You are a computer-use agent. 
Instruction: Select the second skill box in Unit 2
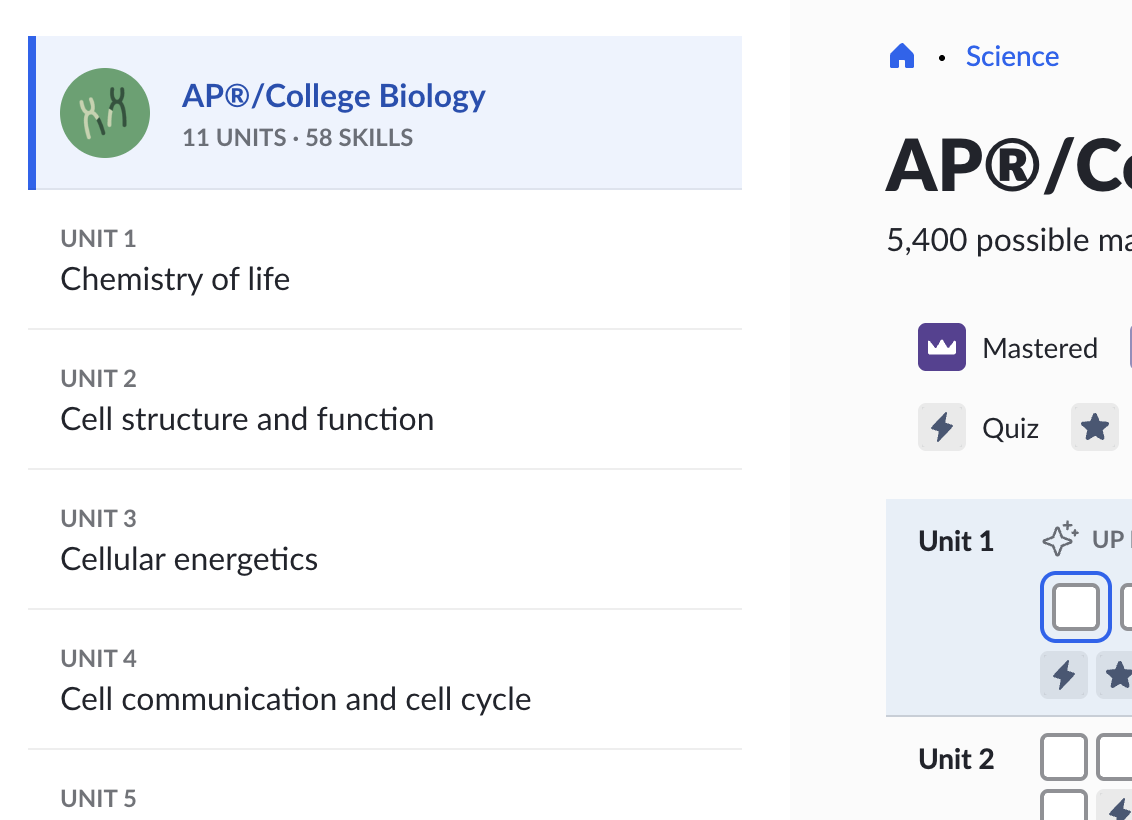tap(1116, 757)
